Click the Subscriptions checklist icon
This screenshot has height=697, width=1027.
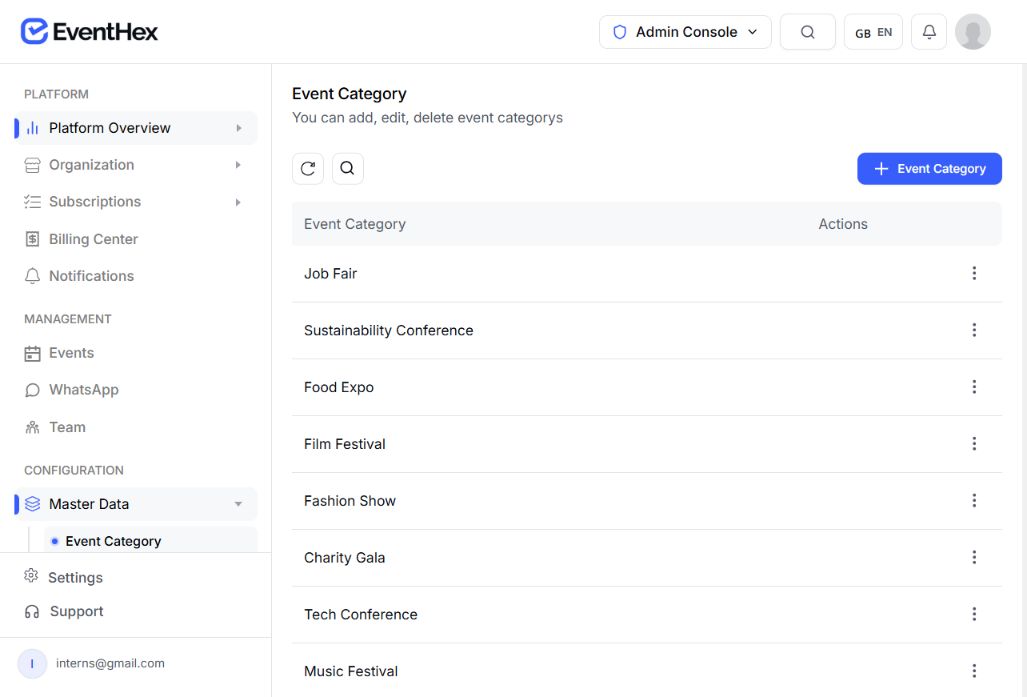pos(32,202)
